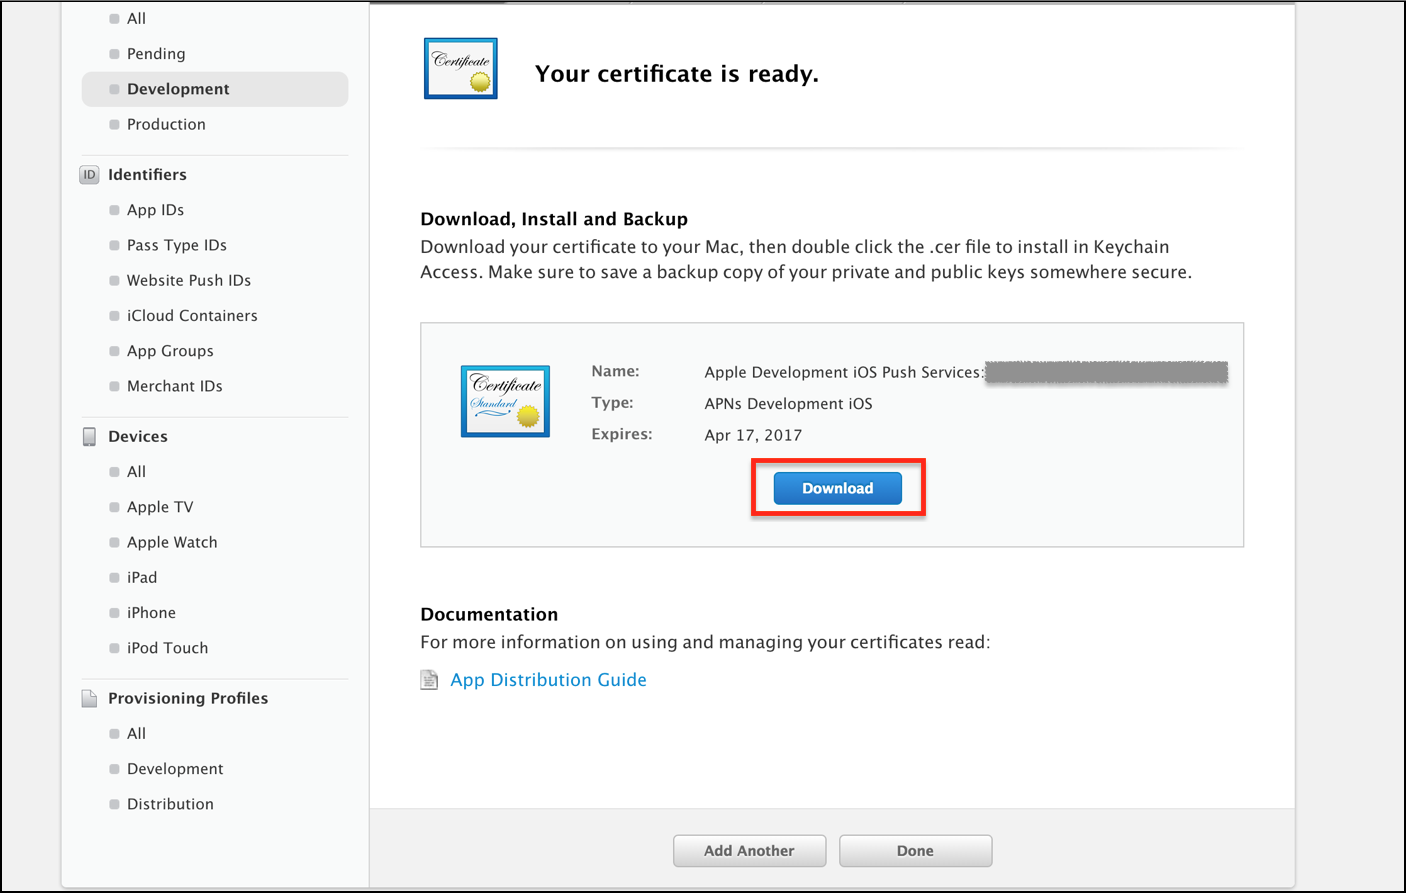Select Apple Watch under Devices

click(x=172, y=542)
